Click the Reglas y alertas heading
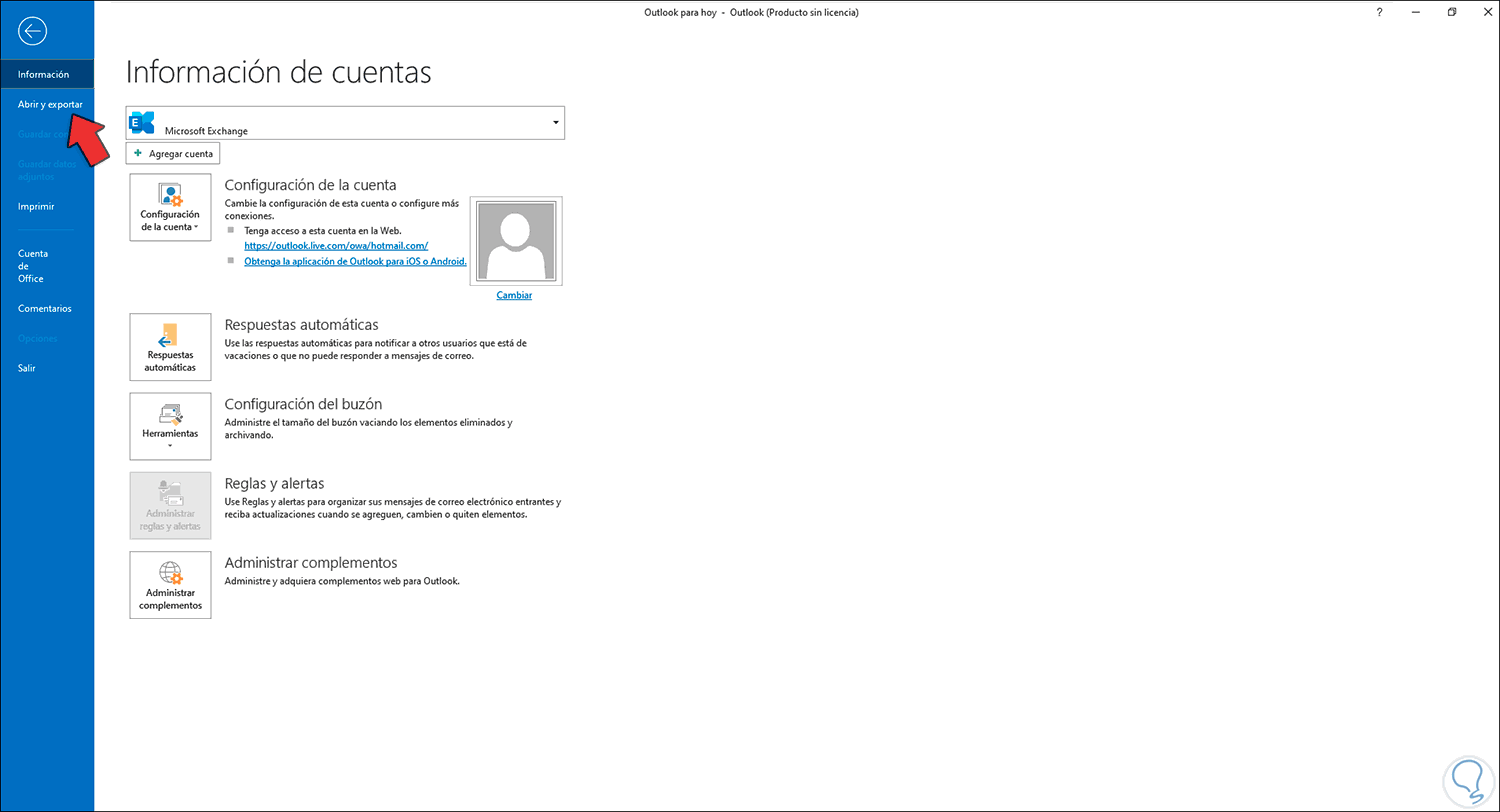 click(x=275, y=483)
